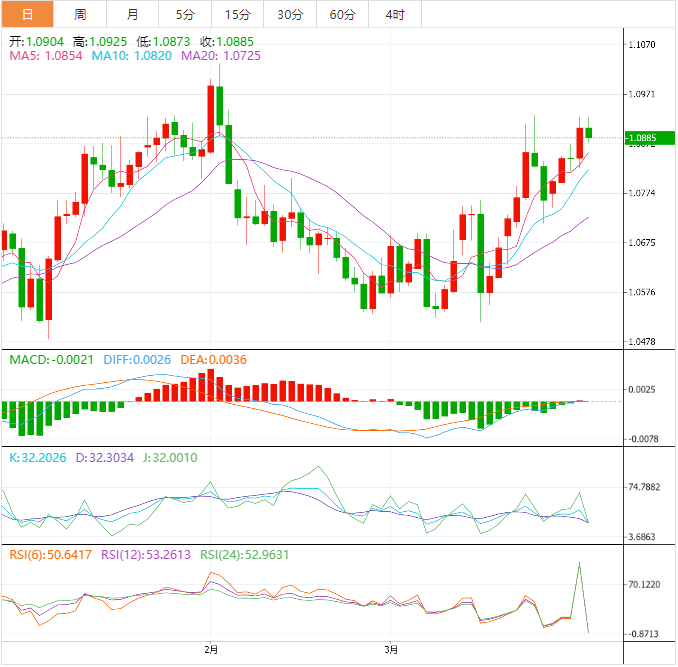Image resolution: width=678 pixels, height=667 pixels.
Task: Switch to the 4时 timeframe tab
Action: pos(394,14)
